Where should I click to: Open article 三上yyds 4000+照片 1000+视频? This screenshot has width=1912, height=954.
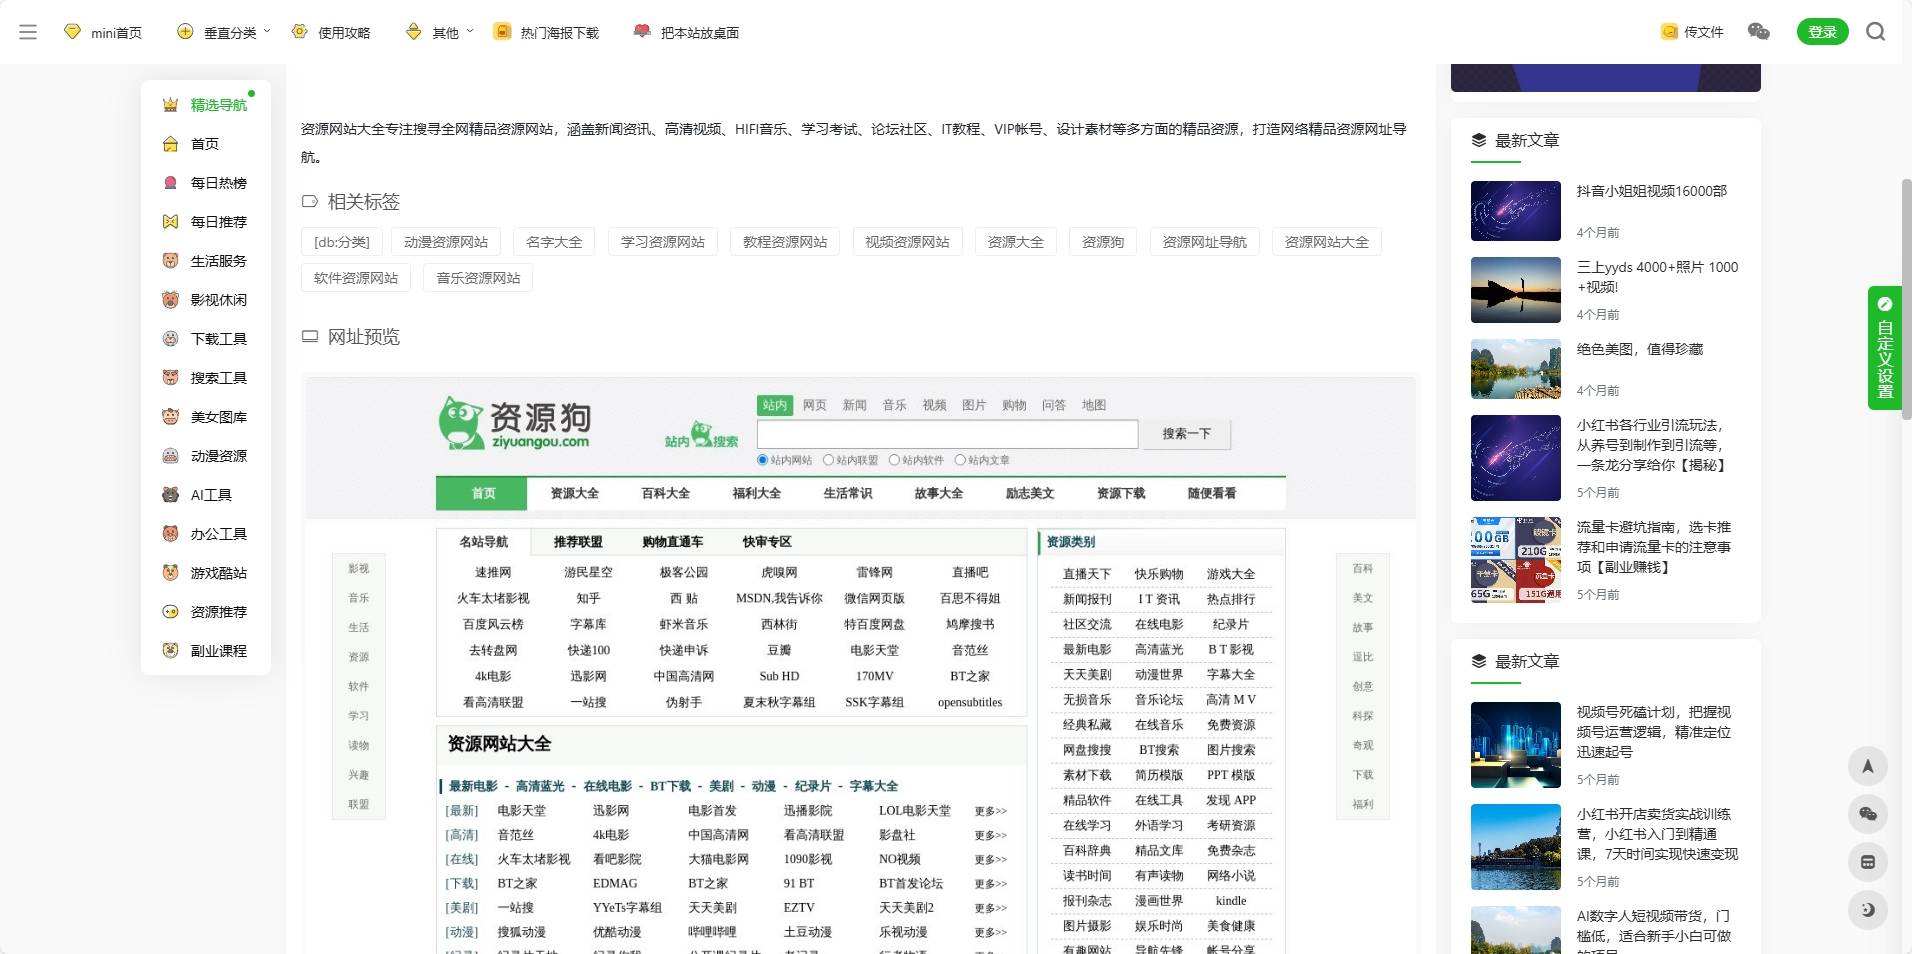(1657, 277)
